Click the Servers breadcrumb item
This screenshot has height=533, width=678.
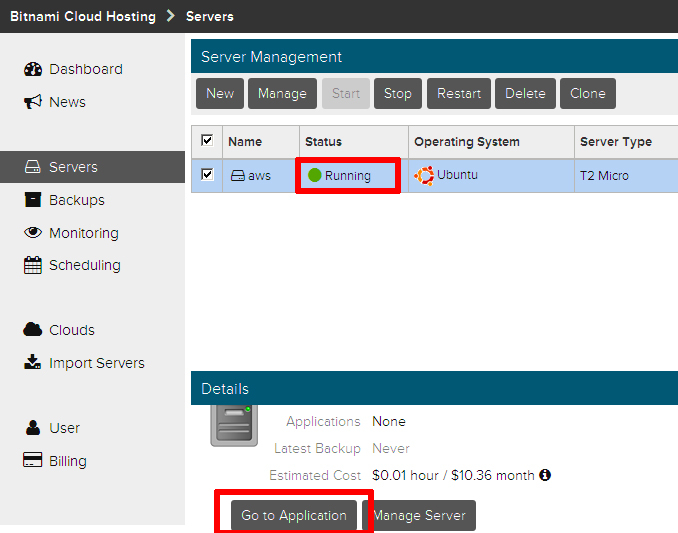210,16
